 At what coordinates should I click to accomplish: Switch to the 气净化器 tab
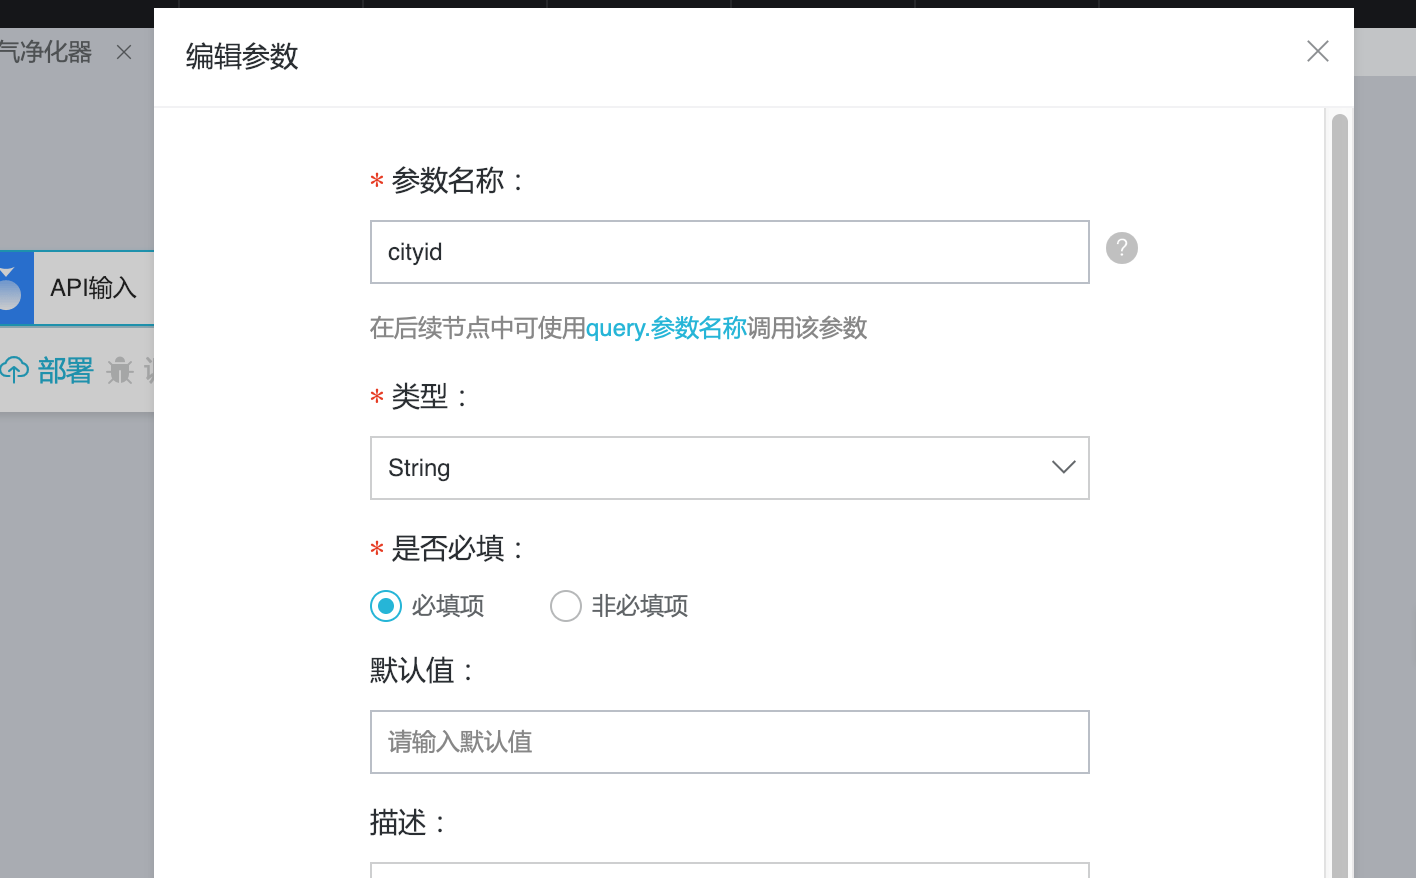(46, 52)
